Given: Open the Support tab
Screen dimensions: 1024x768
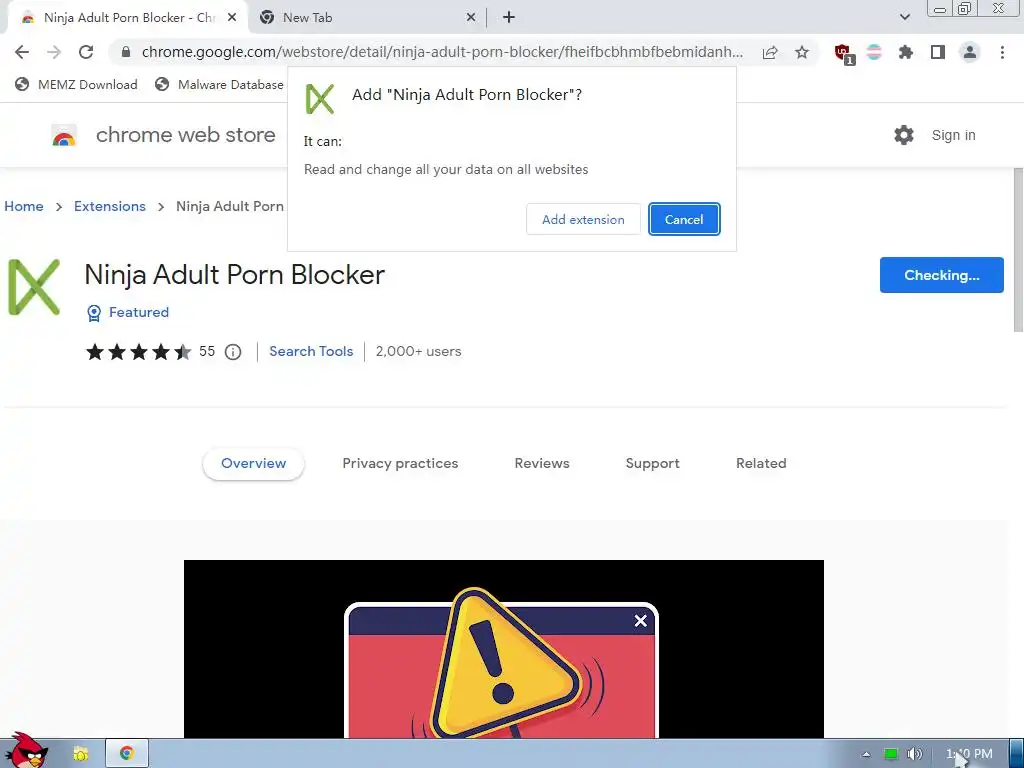Looking at the screenshot, I should pos(652,464).
